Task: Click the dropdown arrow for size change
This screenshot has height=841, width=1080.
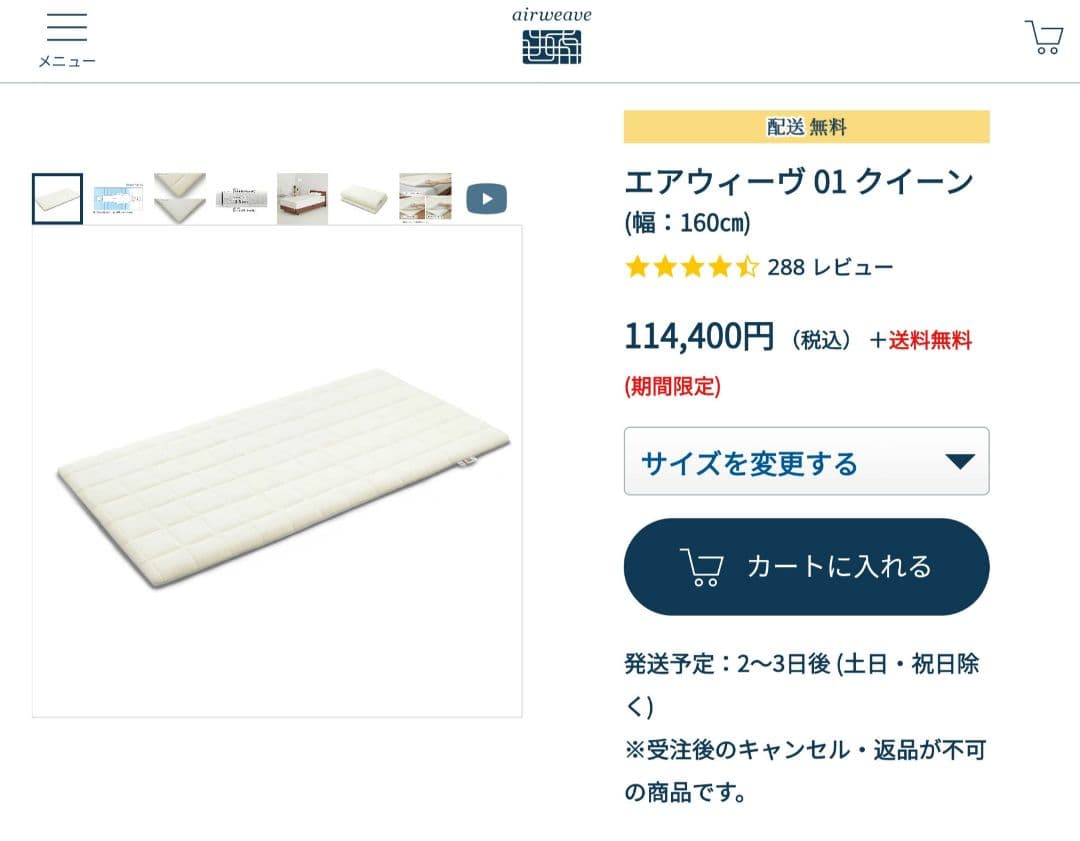Action: (x=959, y=461)
